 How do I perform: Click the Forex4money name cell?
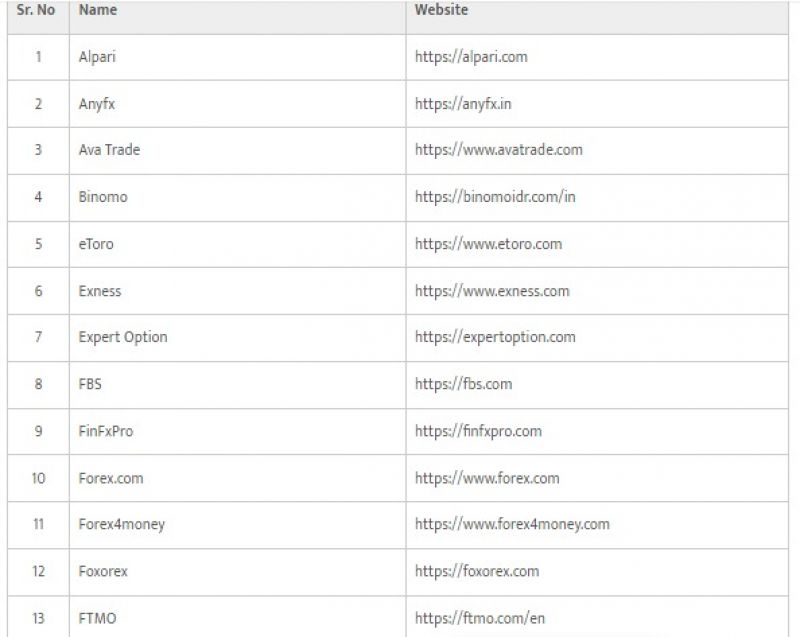[x=122, y=524]
